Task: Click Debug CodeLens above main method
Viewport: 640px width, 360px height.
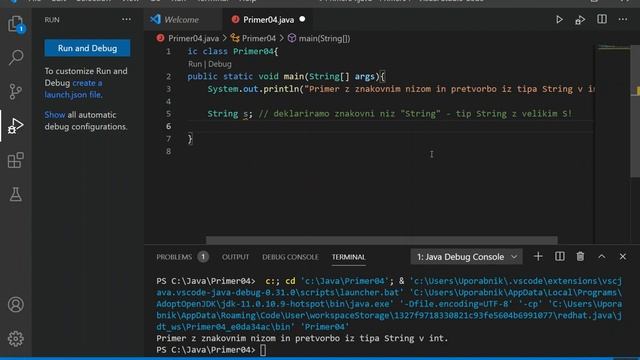Action: [x=220, y=64]
